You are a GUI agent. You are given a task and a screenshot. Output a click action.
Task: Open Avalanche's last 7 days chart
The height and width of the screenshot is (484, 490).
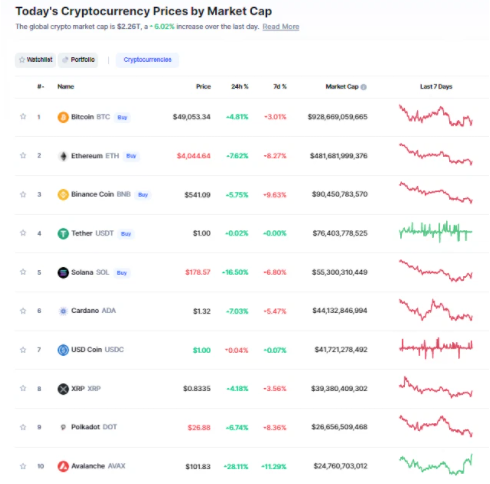click(x=436, y=464)
